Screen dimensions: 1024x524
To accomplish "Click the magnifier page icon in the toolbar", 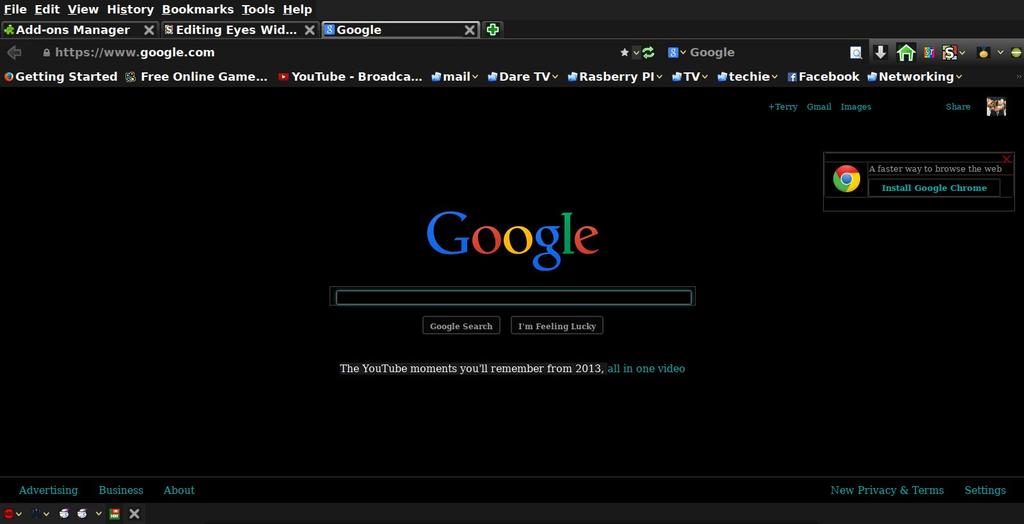I will click(856, 52).
